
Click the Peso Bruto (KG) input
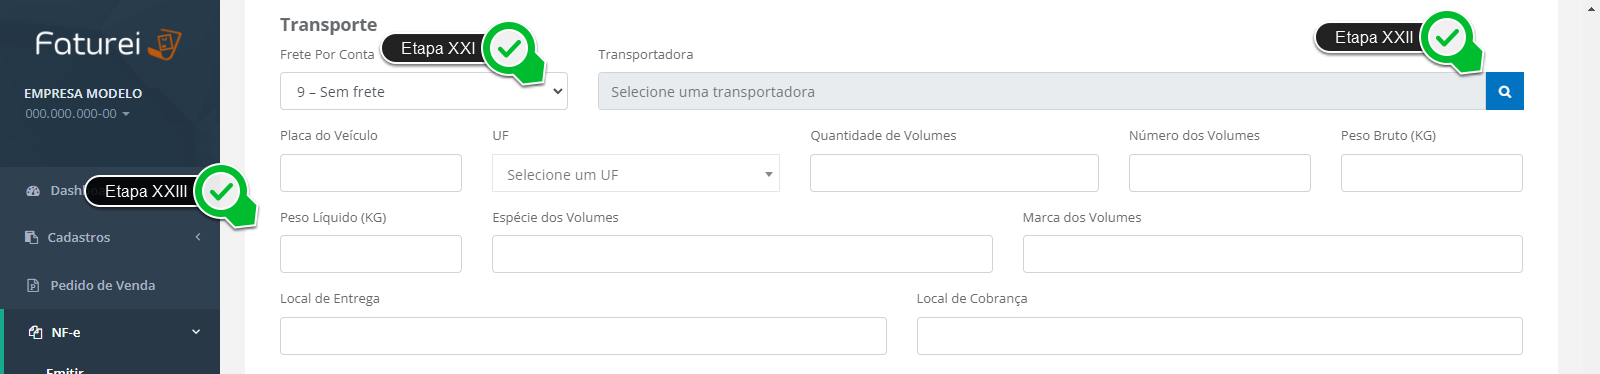coord(1432,173)
